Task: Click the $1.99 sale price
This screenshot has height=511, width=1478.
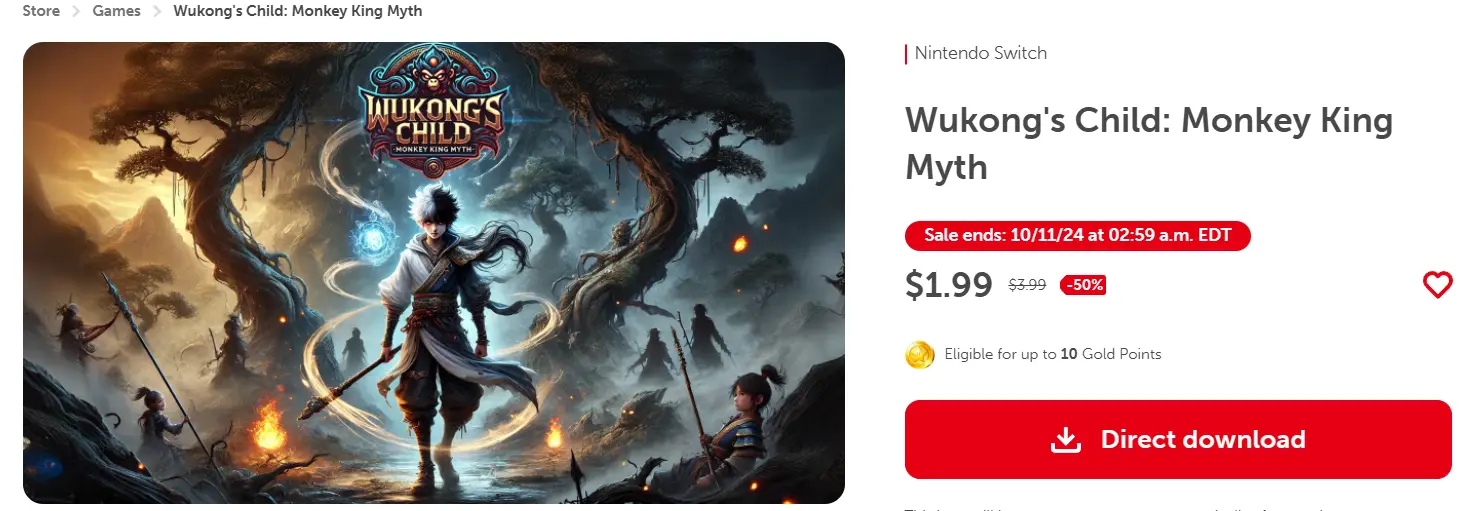Action: [x=949, y=285]
